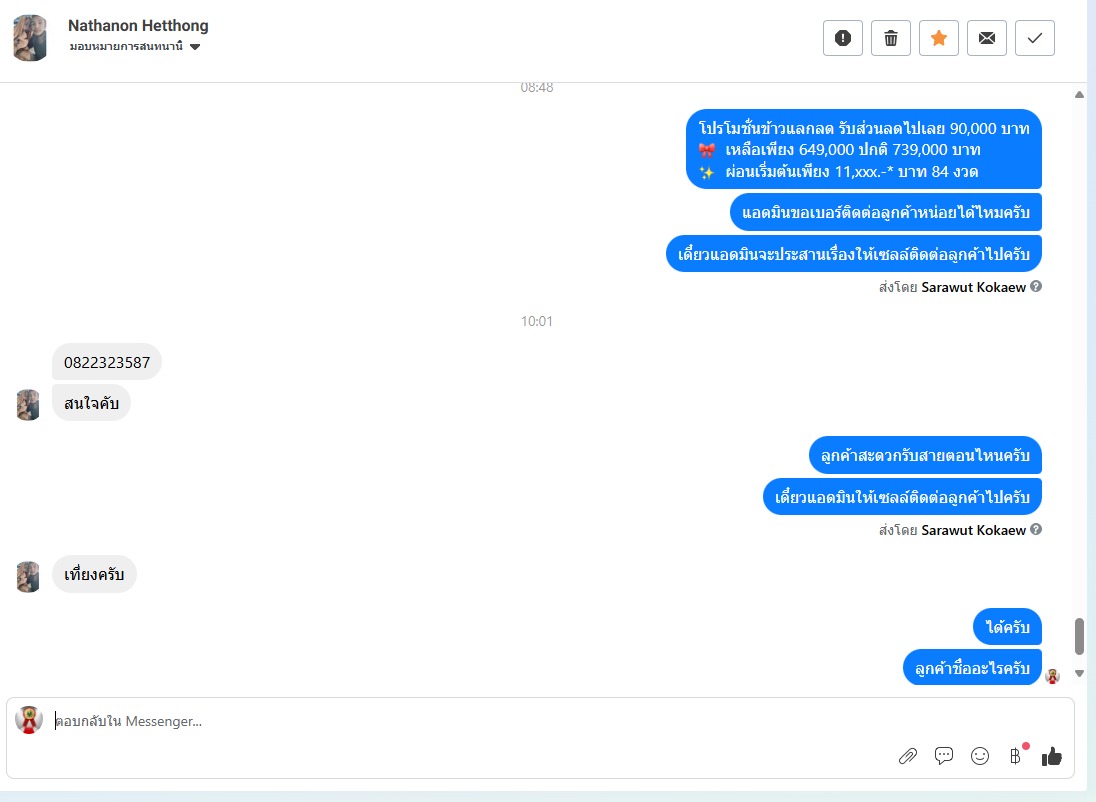The image size is (1096, 802).
Task: Click scrollbar up arrow in chat
Action: point(1079,95)
